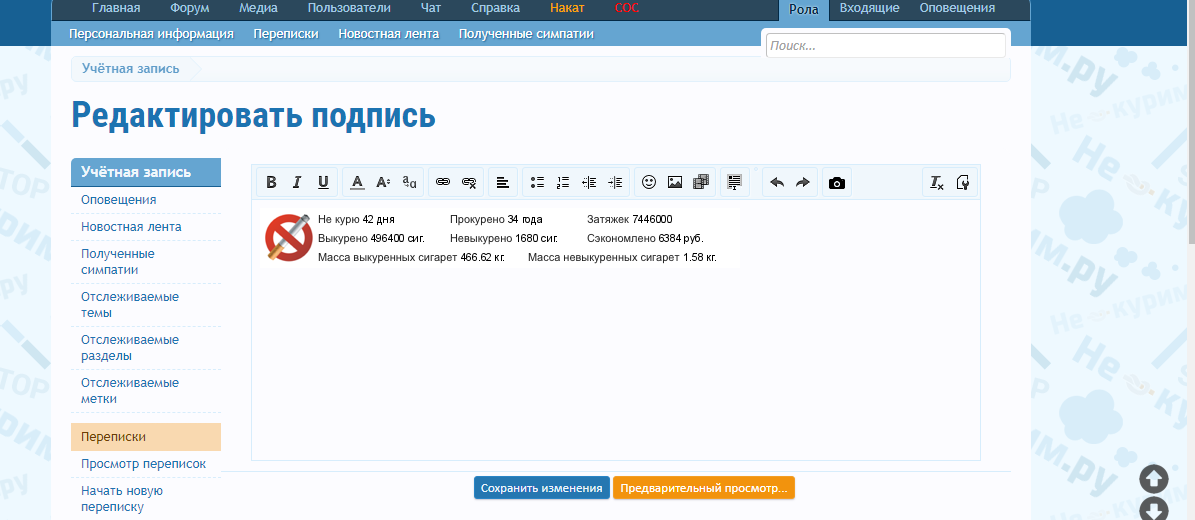Open the Форум menu item
Screen dimensions: 1195x520
point(190,8)
